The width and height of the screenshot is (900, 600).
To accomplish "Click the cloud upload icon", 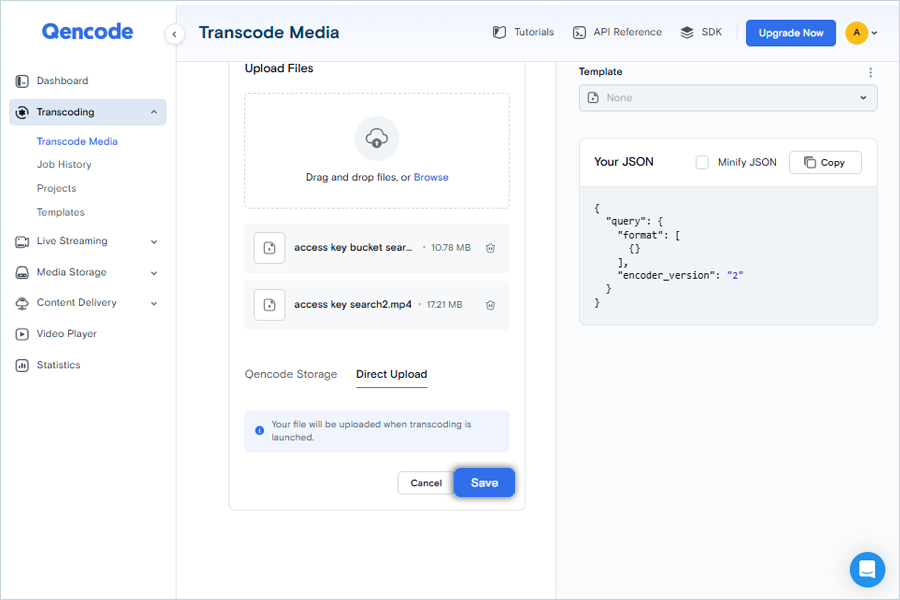I will tap(376, 138).
